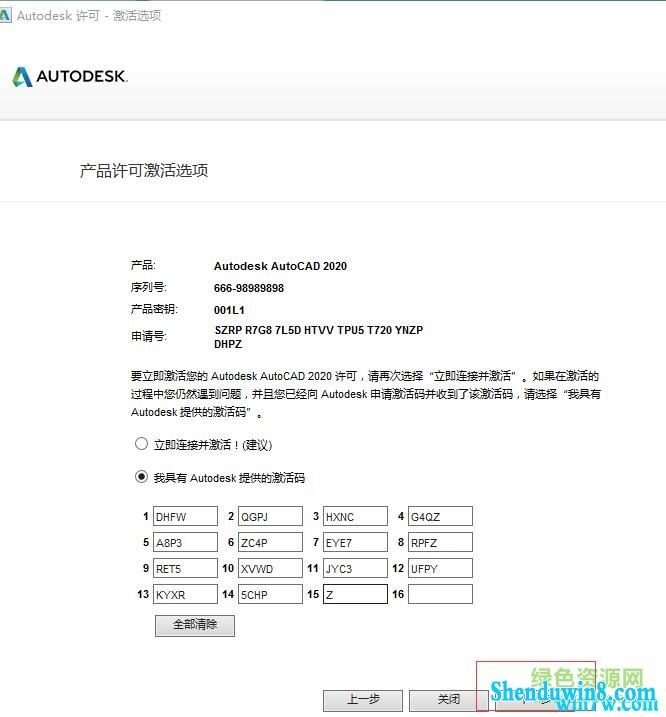
Task: Click activation code field 6 with ZC4P
Action: [270, 542]
